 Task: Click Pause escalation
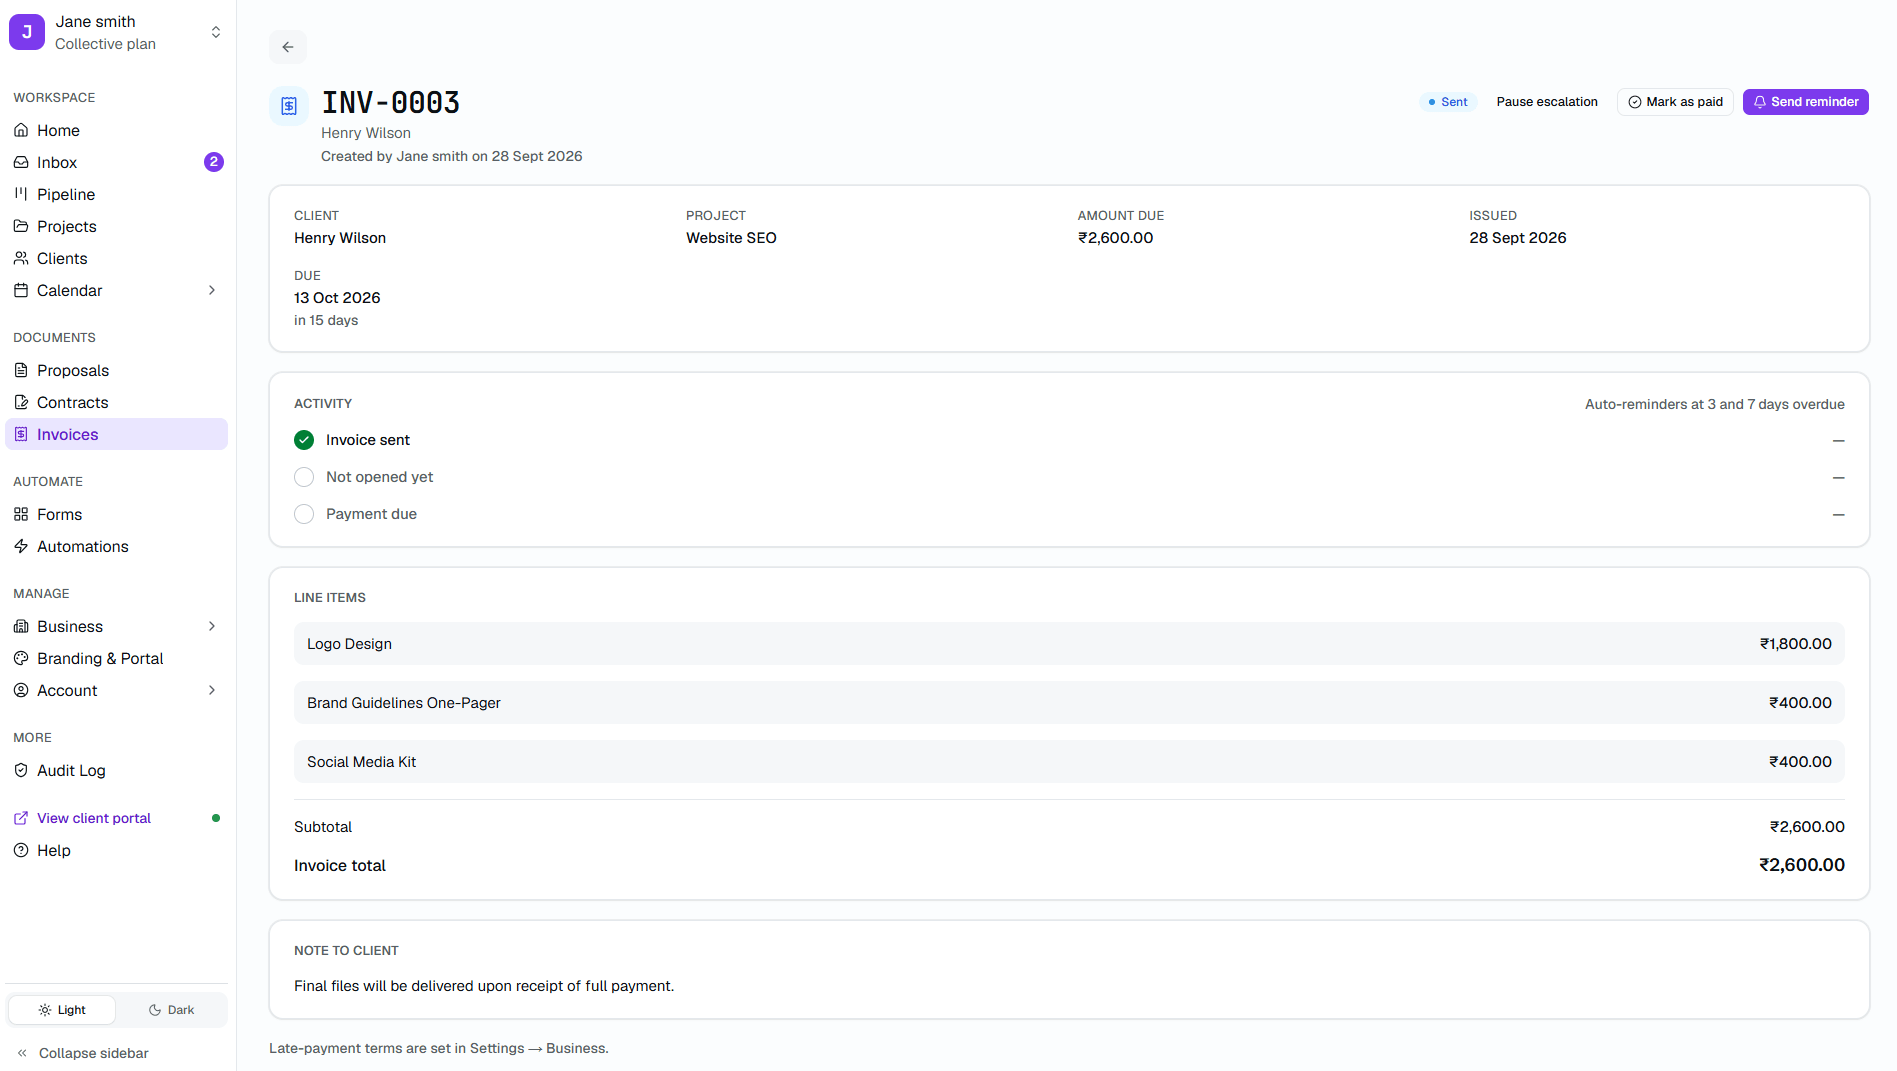(1546, 102)
